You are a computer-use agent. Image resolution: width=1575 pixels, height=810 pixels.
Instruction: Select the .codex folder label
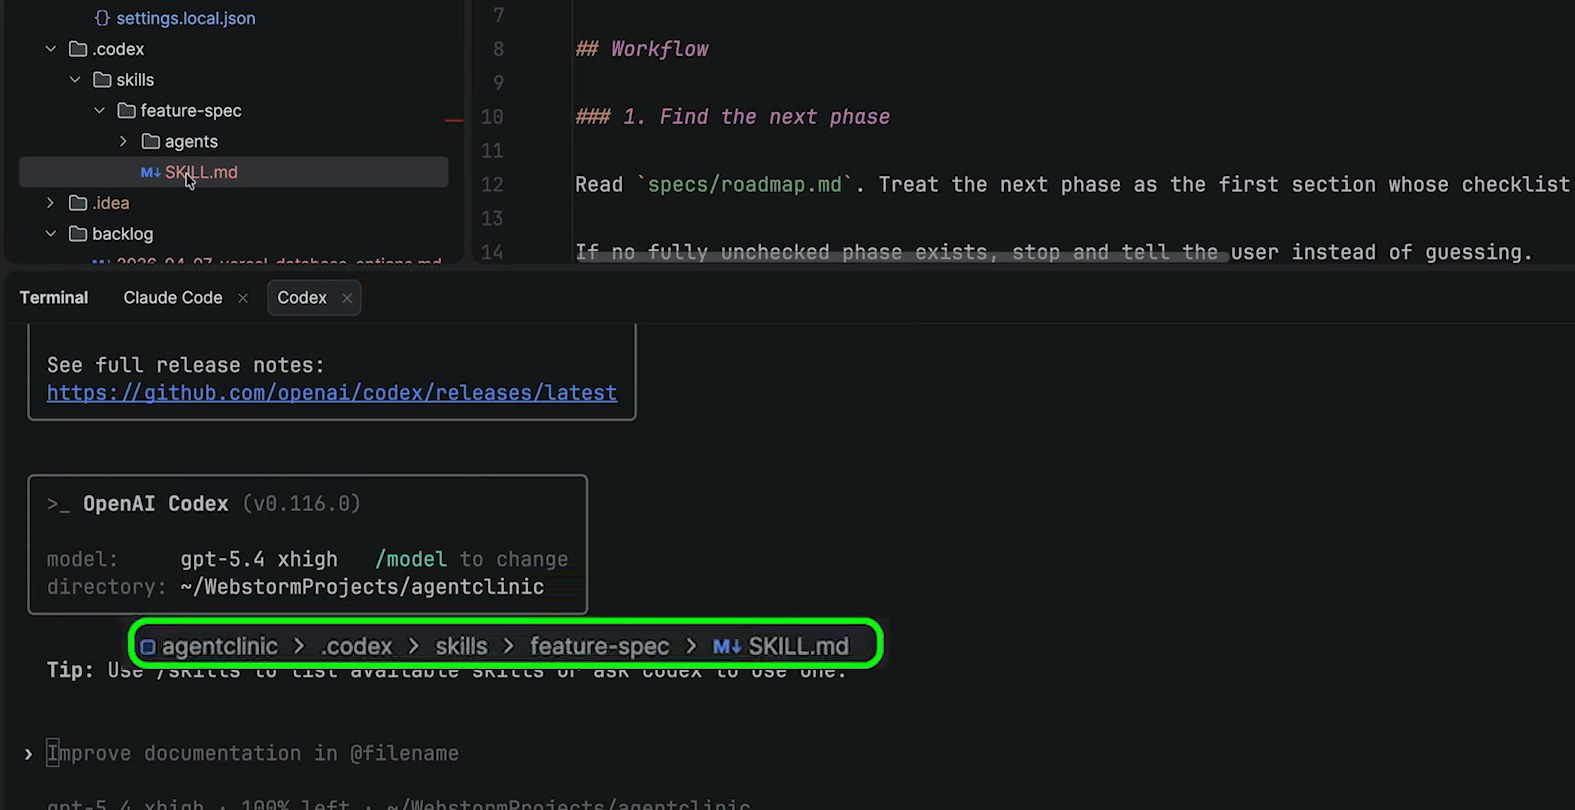click(118, 49)
